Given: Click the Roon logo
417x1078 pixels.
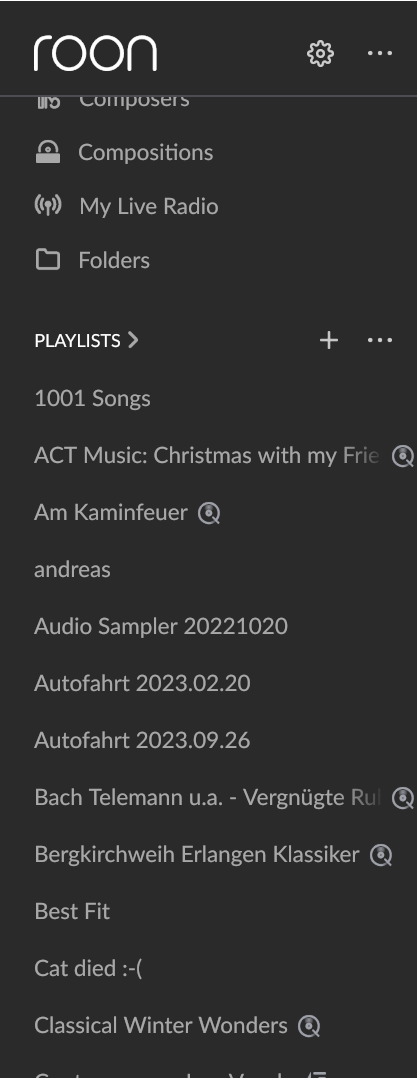Looking at the screenshot, I should pyautogui.click(x=95, y=53).
